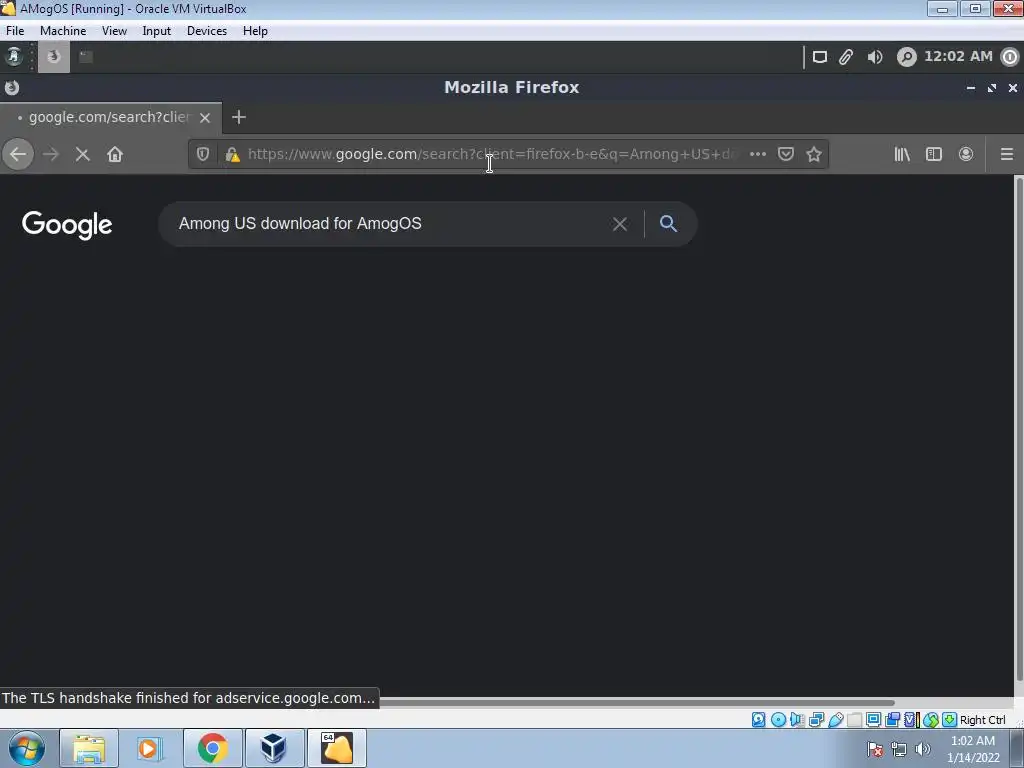Screen dimensions: 1024x768
Task: Open the Windows Start menu
Action: point(26,748)
